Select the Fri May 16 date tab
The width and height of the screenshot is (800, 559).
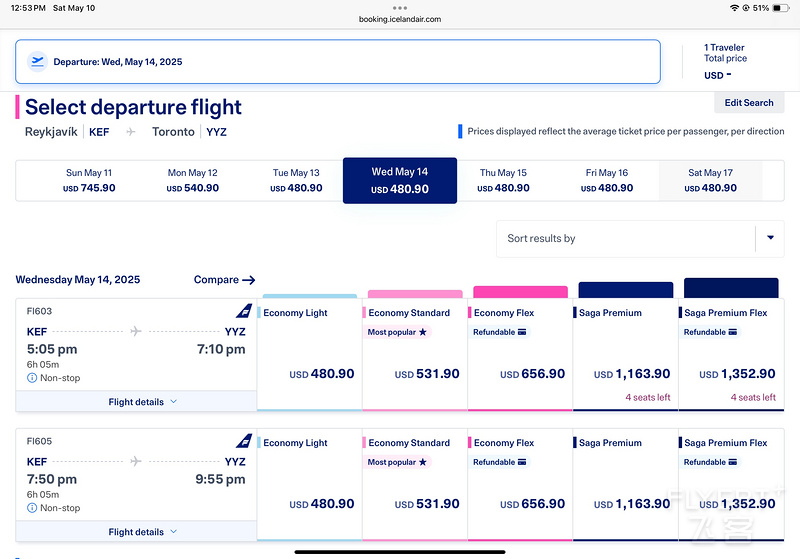tap(607, 180)
